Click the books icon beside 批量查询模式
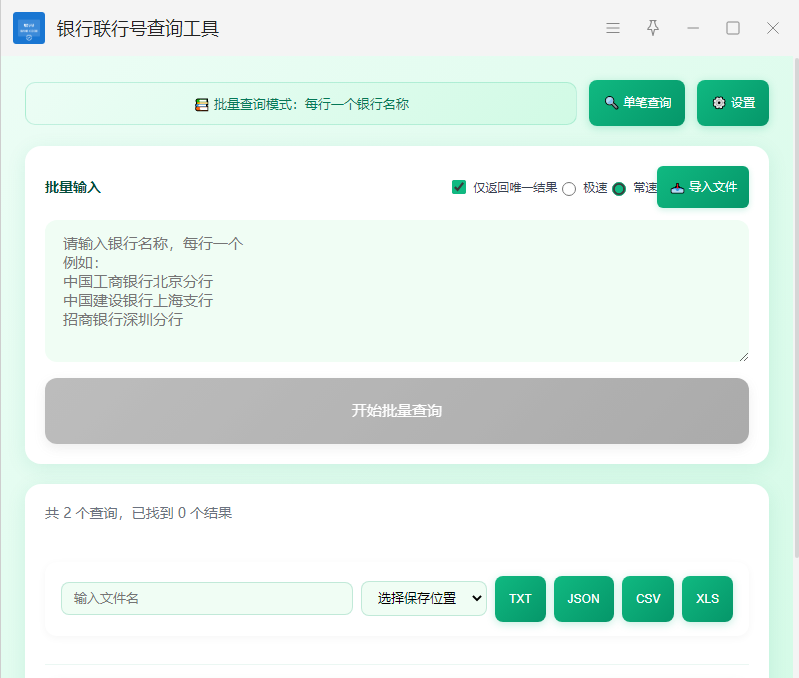The image size is (799, 678). (202, 104)
